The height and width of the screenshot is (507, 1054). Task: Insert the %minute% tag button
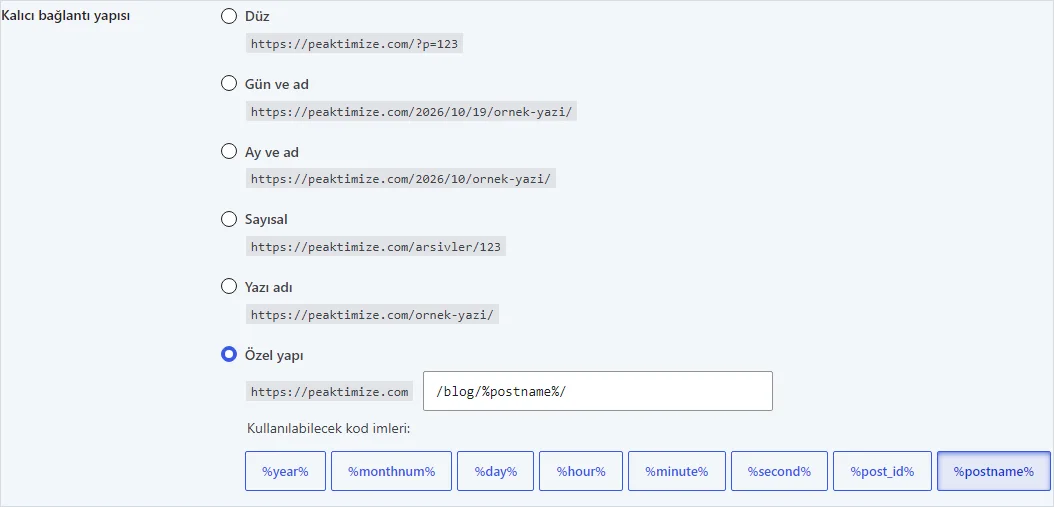[x=677, y=471]
